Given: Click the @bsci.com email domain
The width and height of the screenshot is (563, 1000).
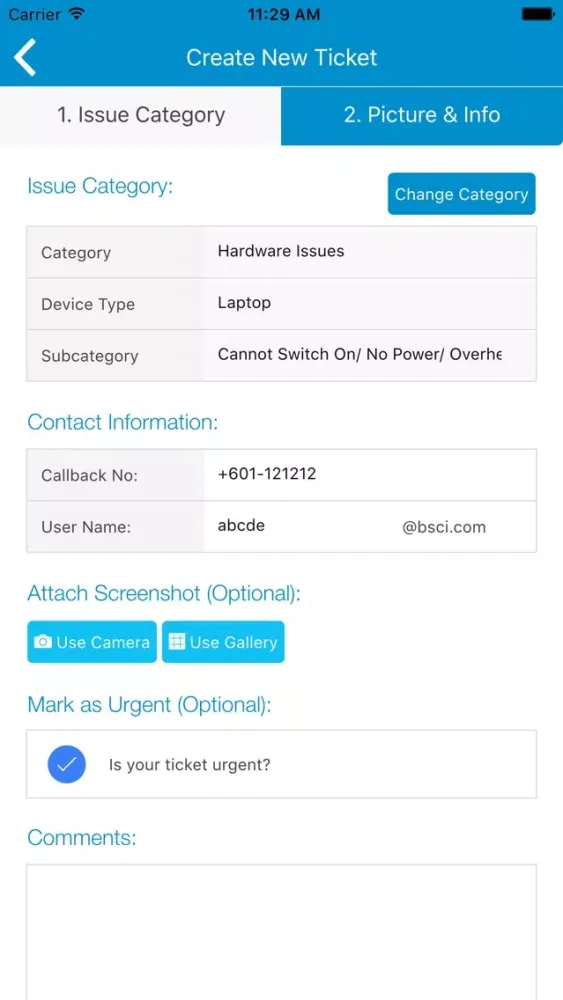Looking at the screenshot, I should [444, 527].
